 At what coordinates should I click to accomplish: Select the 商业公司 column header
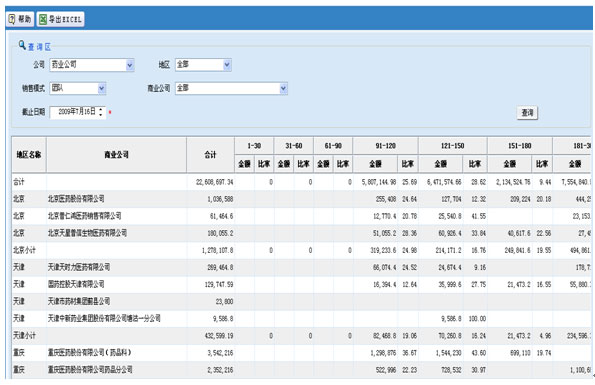[x=116, y=155]
